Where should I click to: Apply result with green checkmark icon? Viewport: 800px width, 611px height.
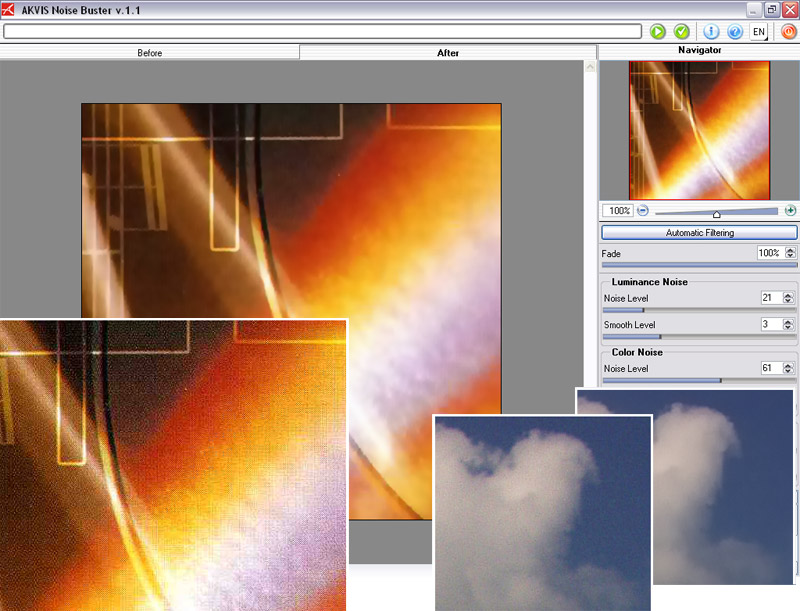coord(682,32)
